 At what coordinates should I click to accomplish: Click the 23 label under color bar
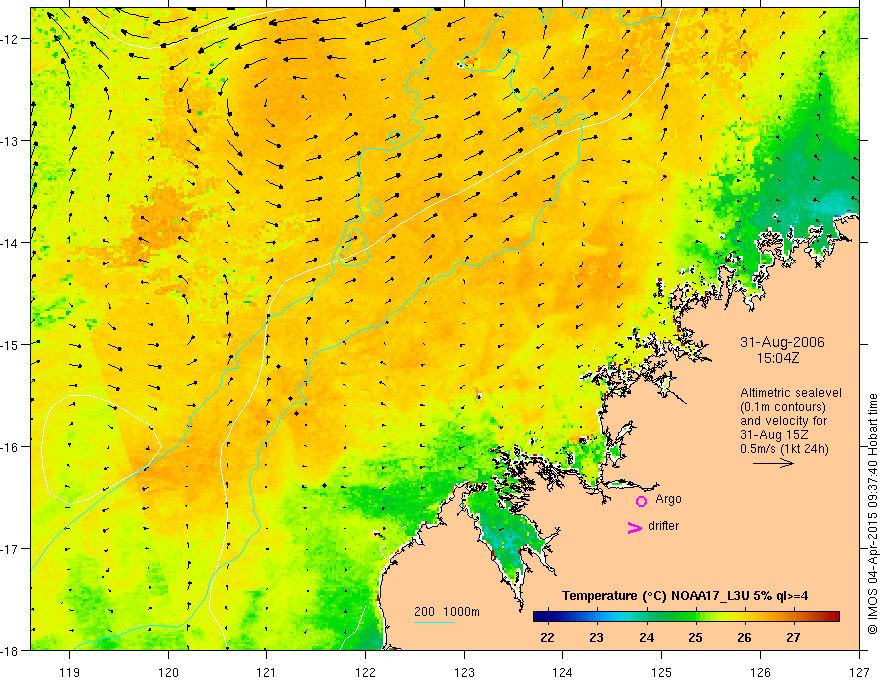pyautogui.click(x=597, y=638)
